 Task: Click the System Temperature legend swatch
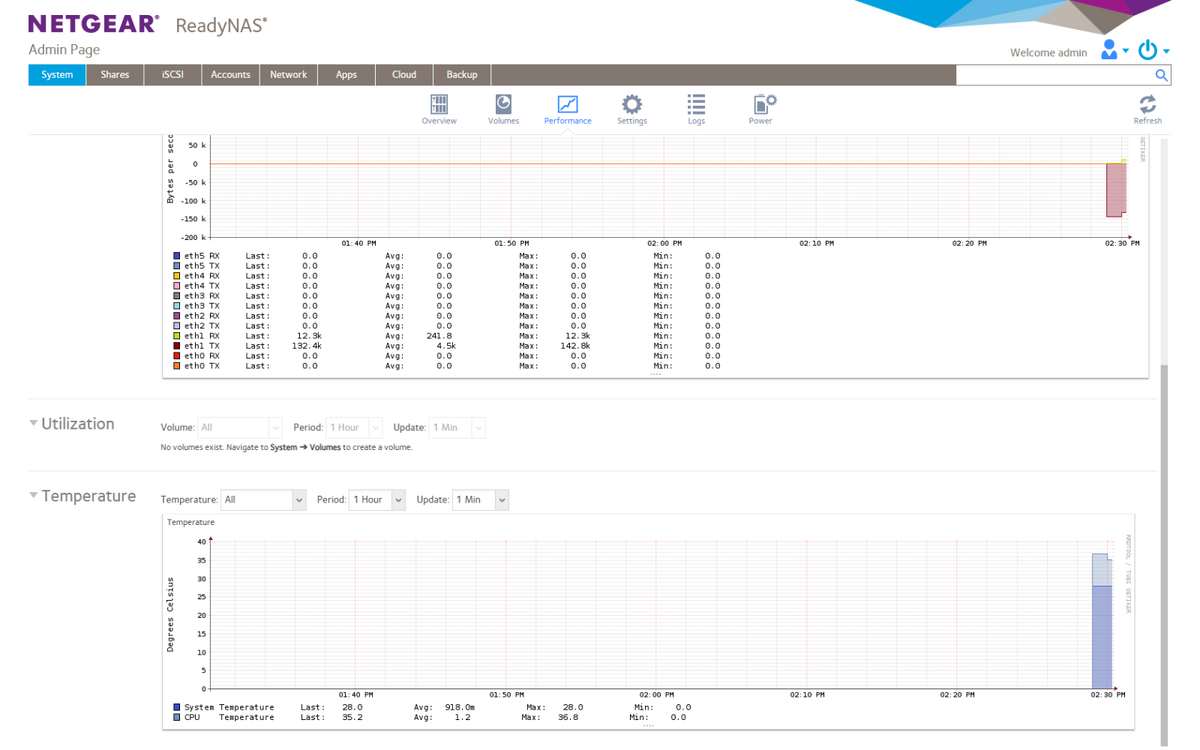(177, 707)
